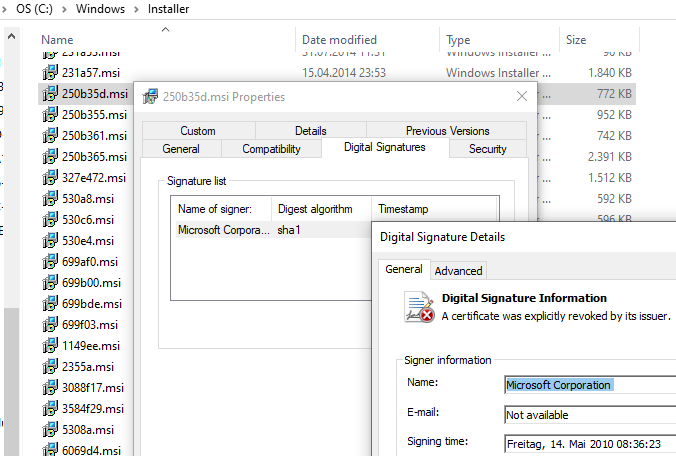The width and height of the screenshot is (676, 456).
Task: Click Installer in the address breadcrumb
Action: tap(168, 9)
